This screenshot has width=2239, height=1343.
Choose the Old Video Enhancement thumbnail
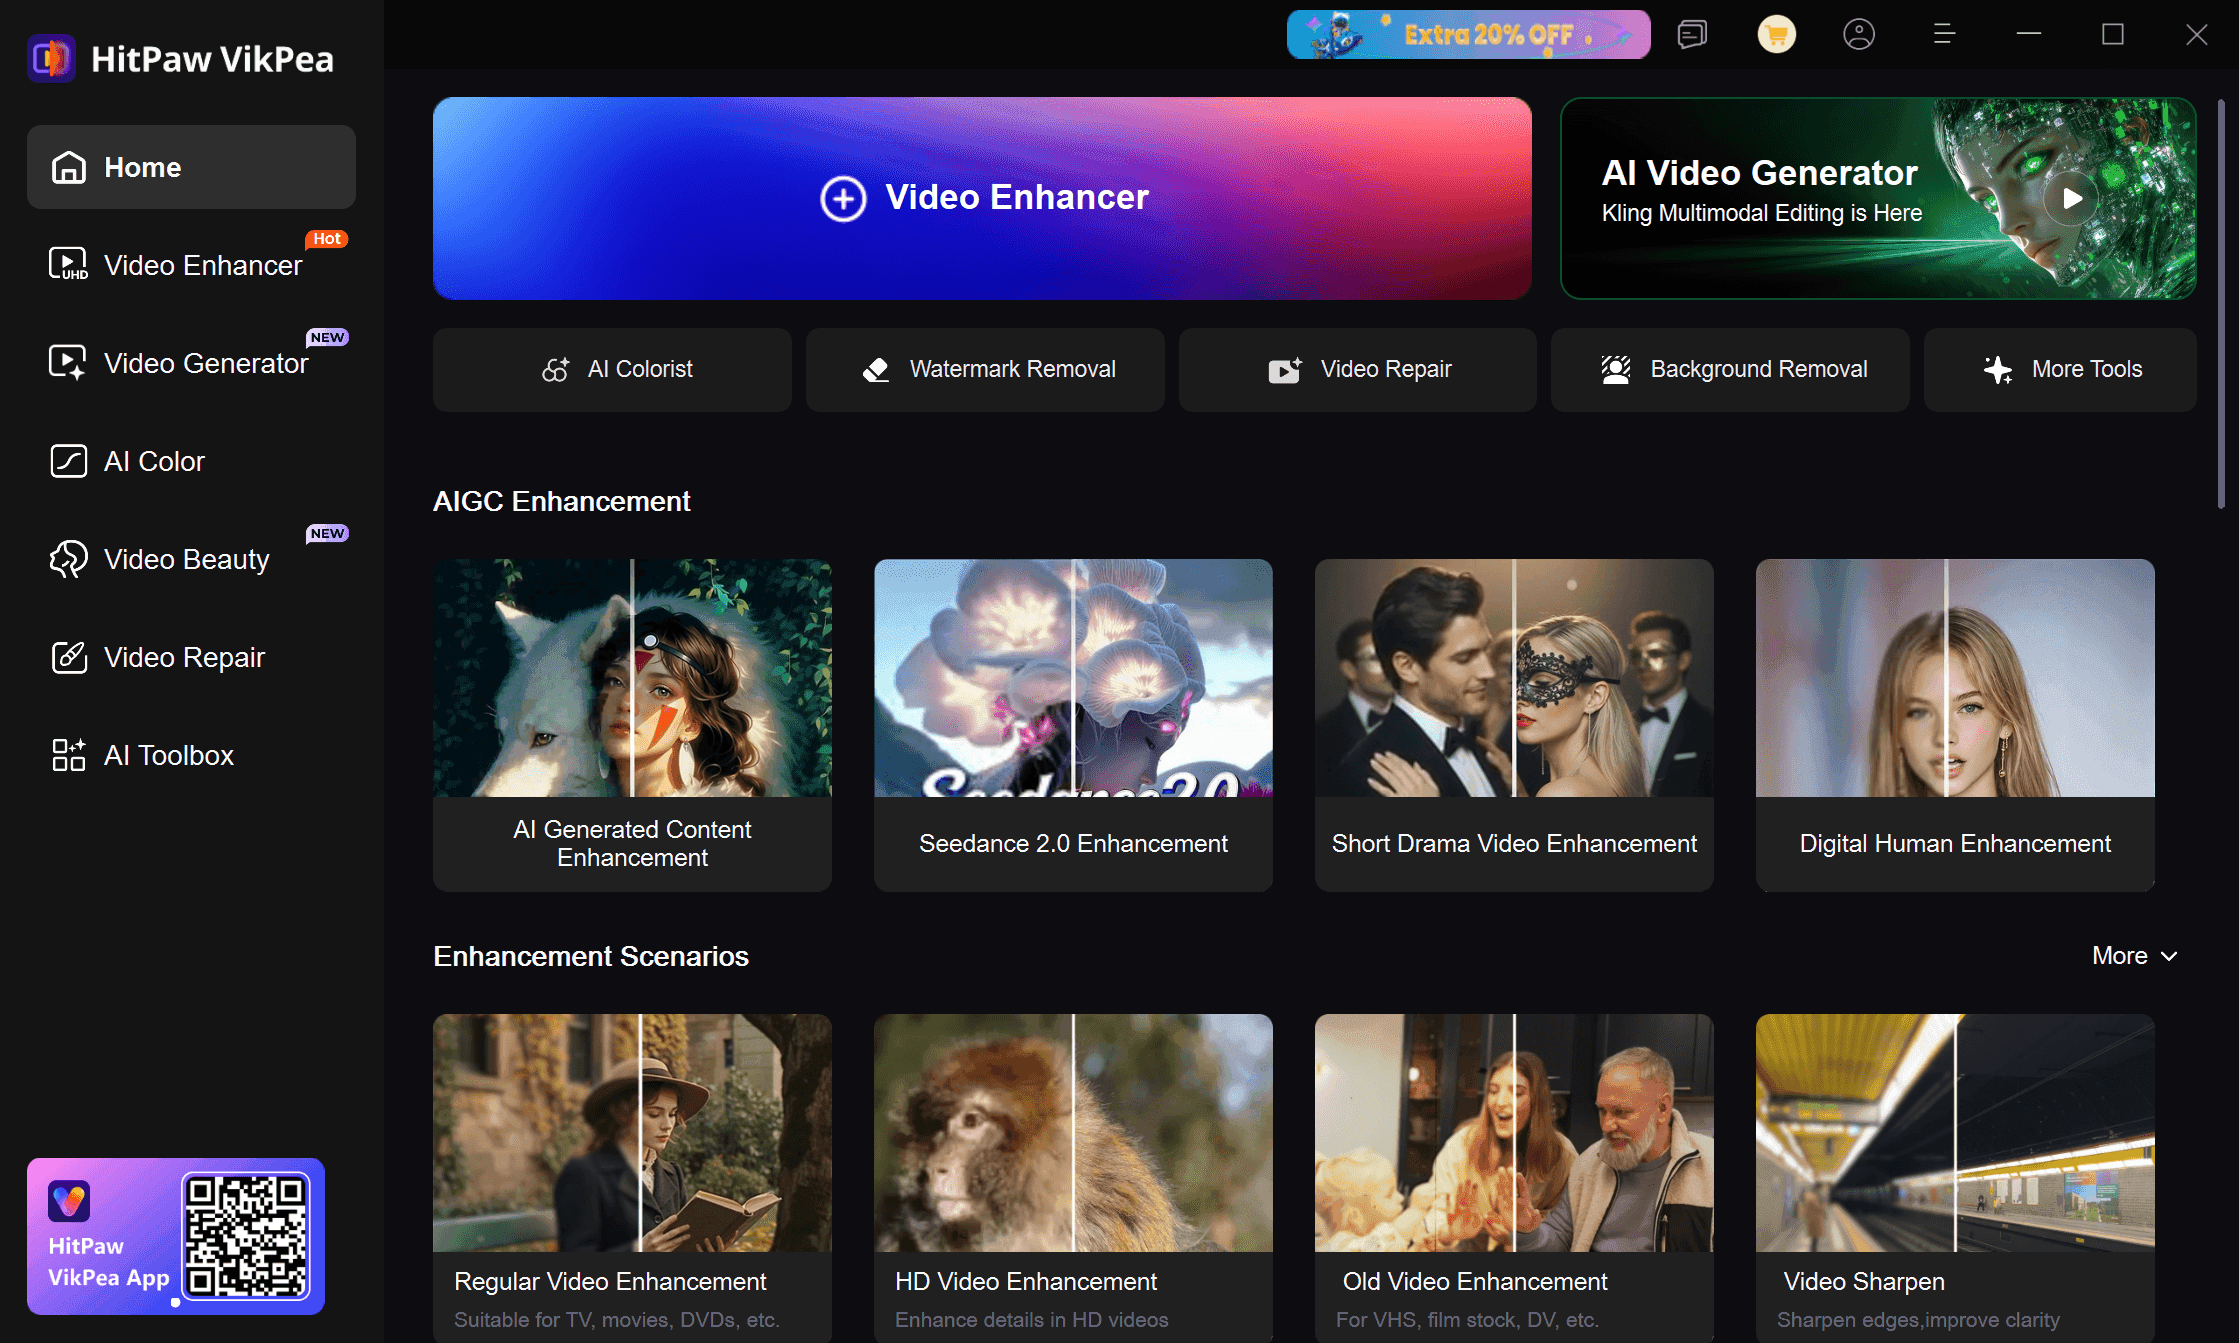tap(1514, 1133)
